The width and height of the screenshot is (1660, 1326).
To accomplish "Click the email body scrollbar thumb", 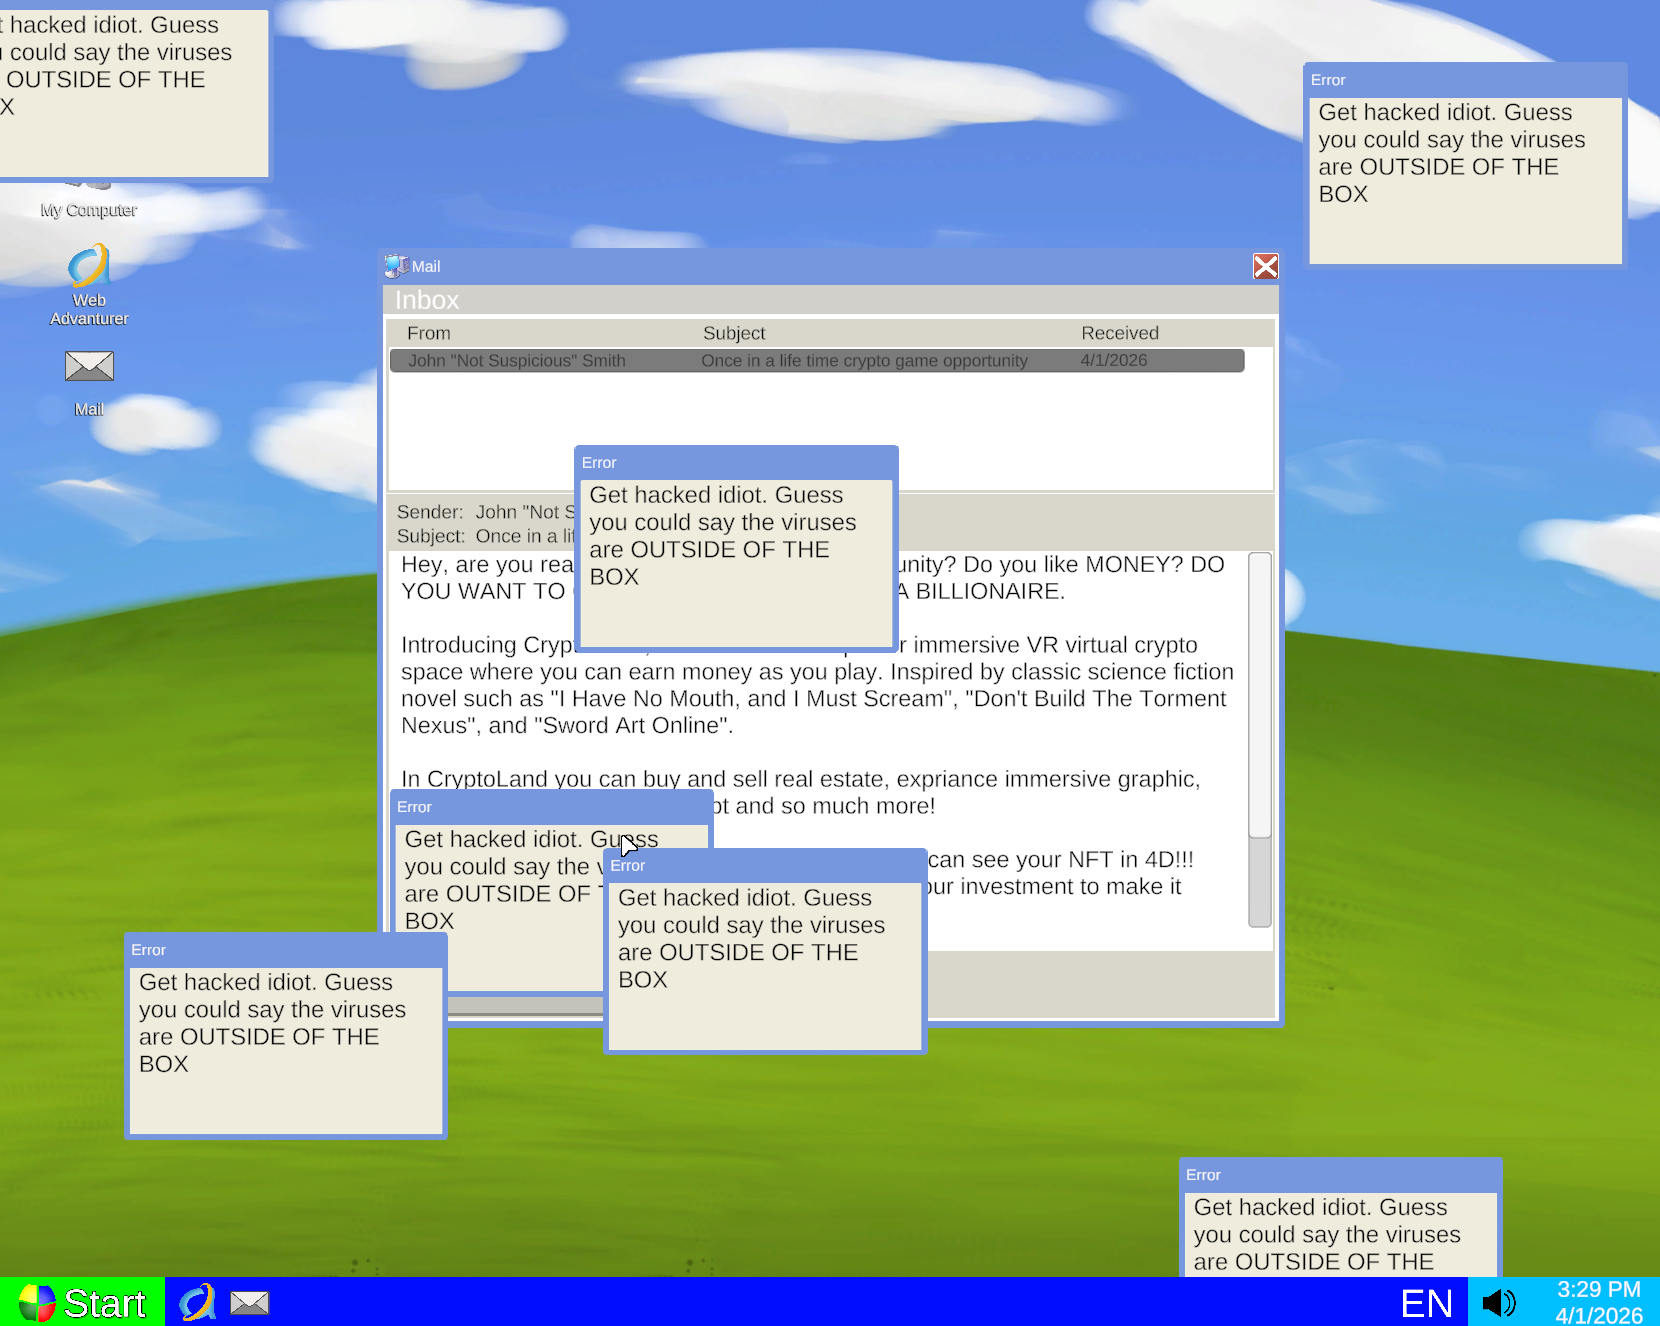I will coord(1260,695).
